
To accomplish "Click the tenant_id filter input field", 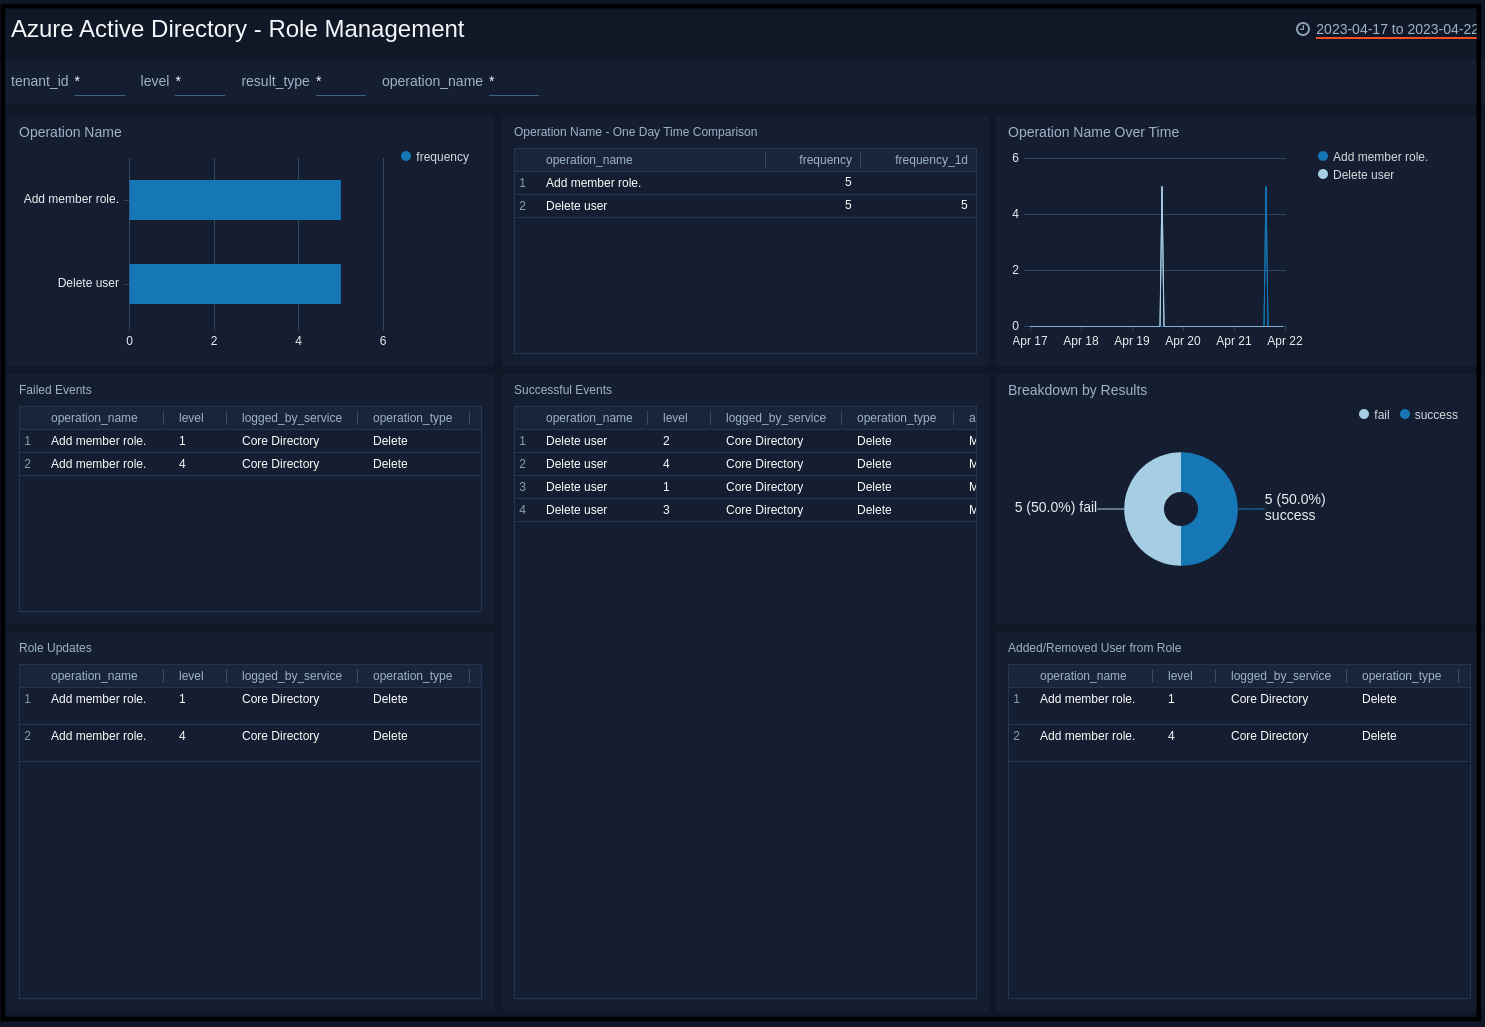I will 100,82.
